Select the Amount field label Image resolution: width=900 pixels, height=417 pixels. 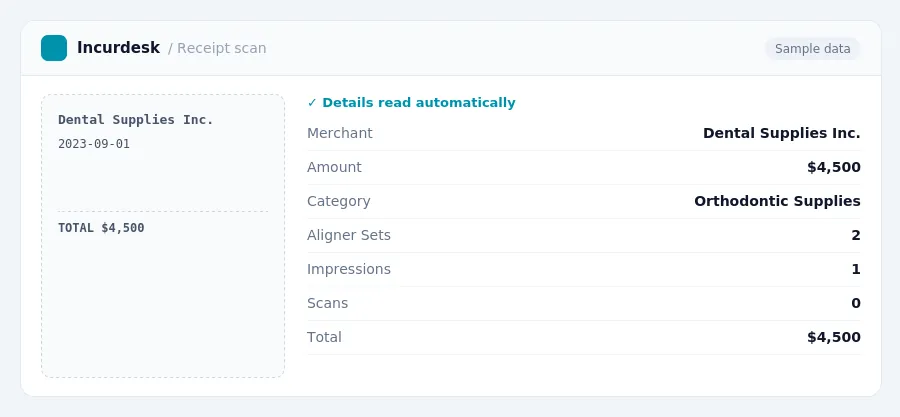(x=334, y=167)
